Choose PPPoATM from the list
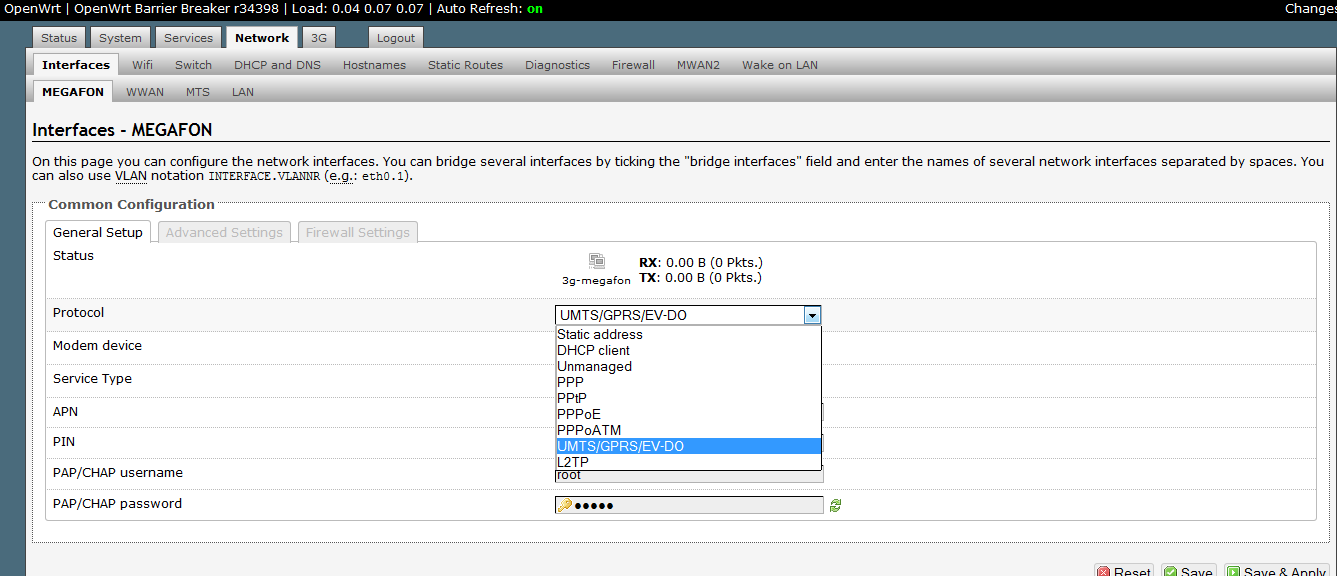 pyautogui.click(x=688, y=430)
